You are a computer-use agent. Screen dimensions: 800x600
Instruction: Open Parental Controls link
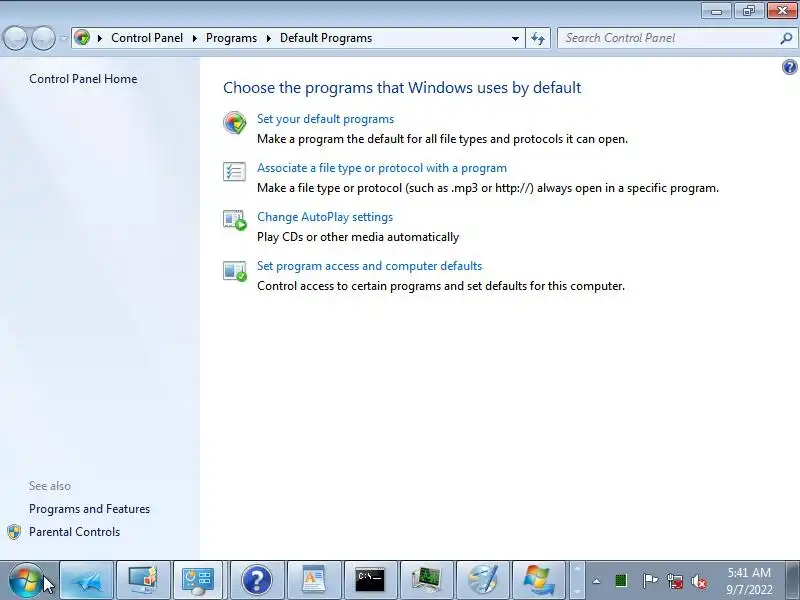[x=74, y=532]
